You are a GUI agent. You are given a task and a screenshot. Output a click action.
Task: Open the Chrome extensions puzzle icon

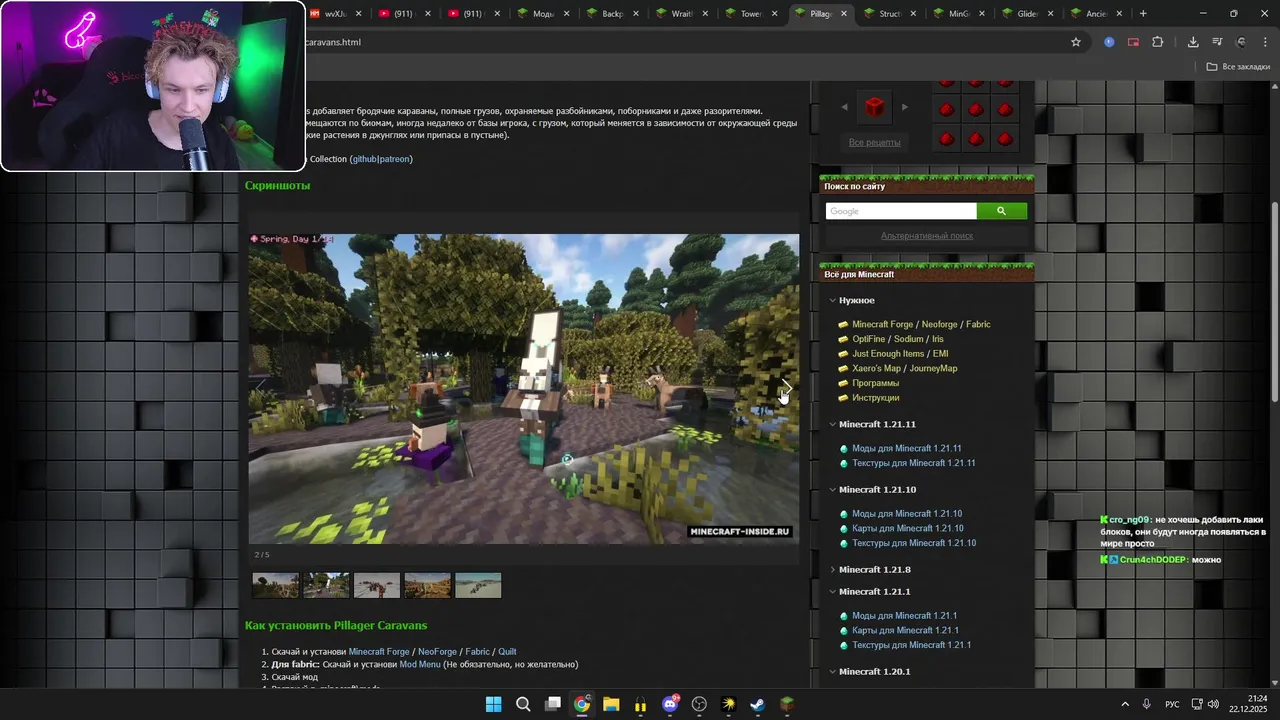(x=1158, y=42)
